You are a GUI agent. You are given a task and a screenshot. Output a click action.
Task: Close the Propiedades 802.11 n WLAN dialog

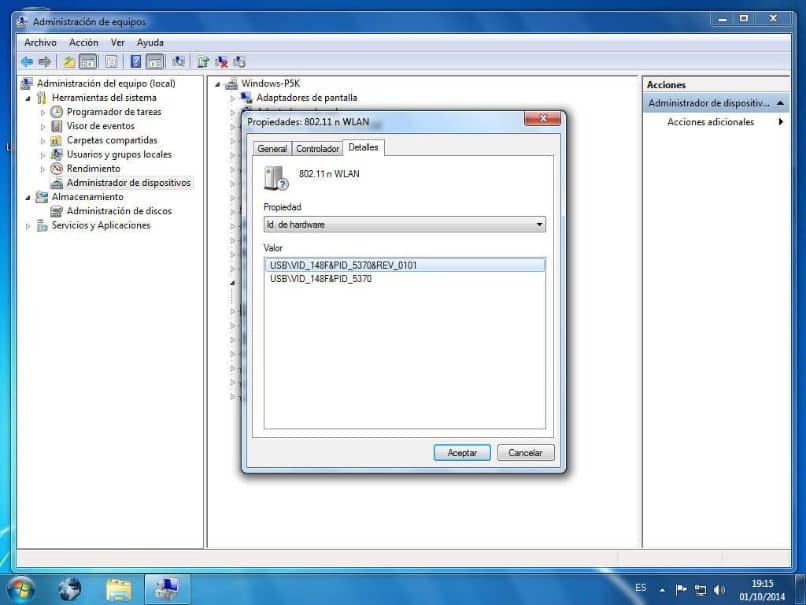543,118
